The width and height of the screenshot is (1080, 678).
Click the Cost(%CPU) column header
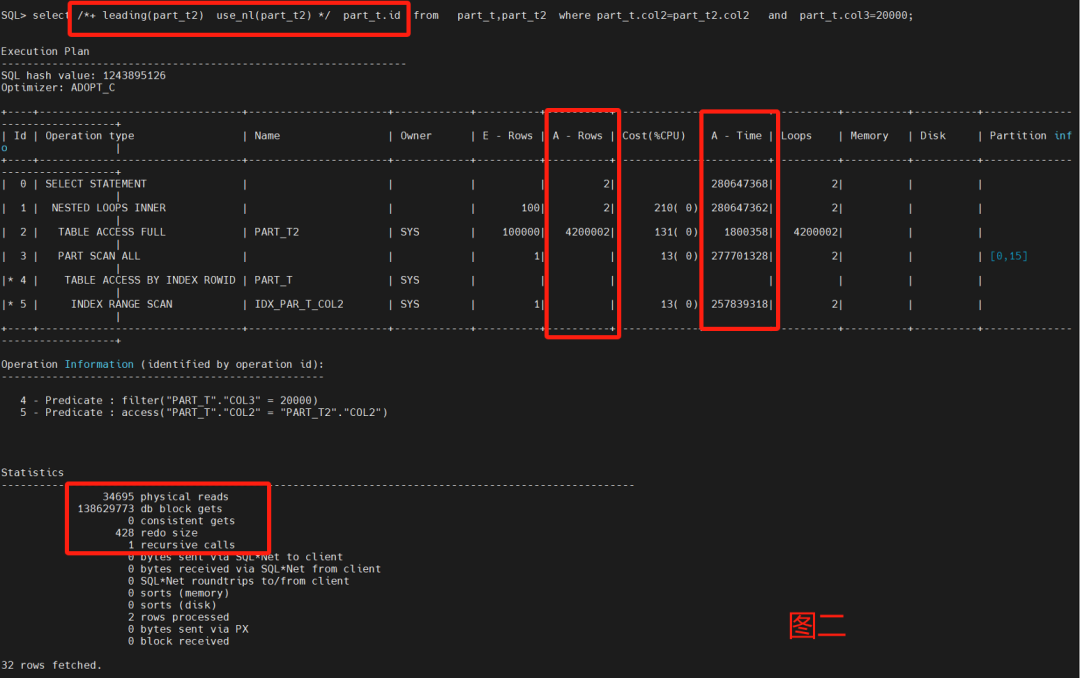pyautogui.click(x=654, y=136)
